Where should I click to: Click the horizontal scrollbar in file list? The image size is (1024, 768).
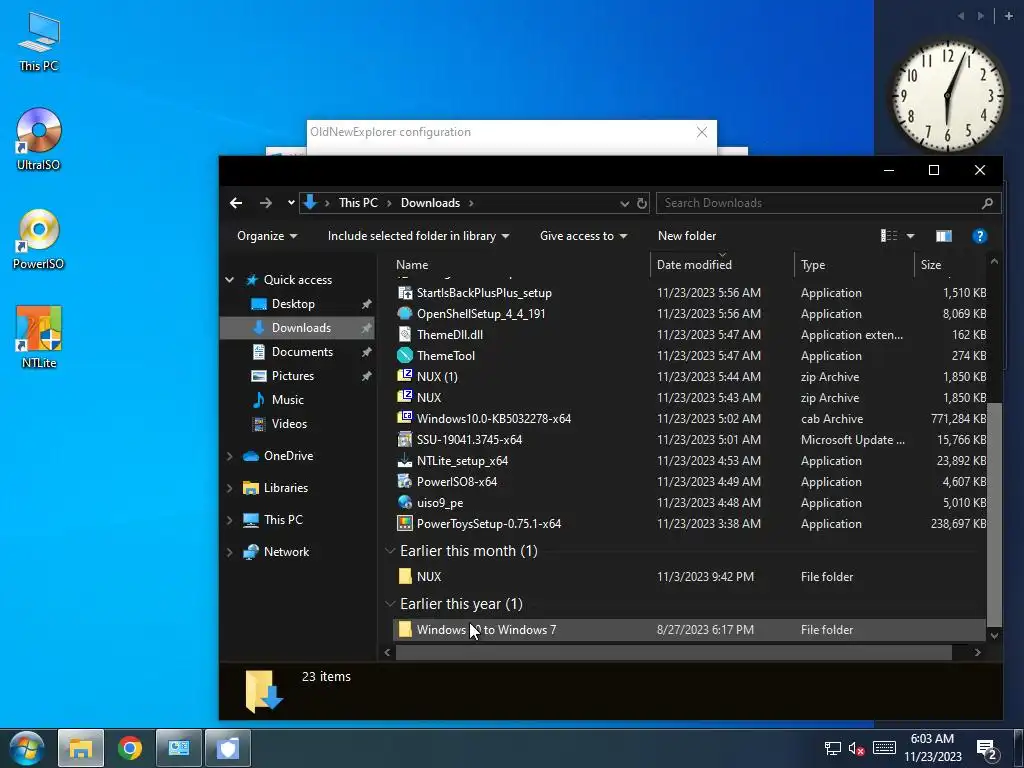coord(674,652)
